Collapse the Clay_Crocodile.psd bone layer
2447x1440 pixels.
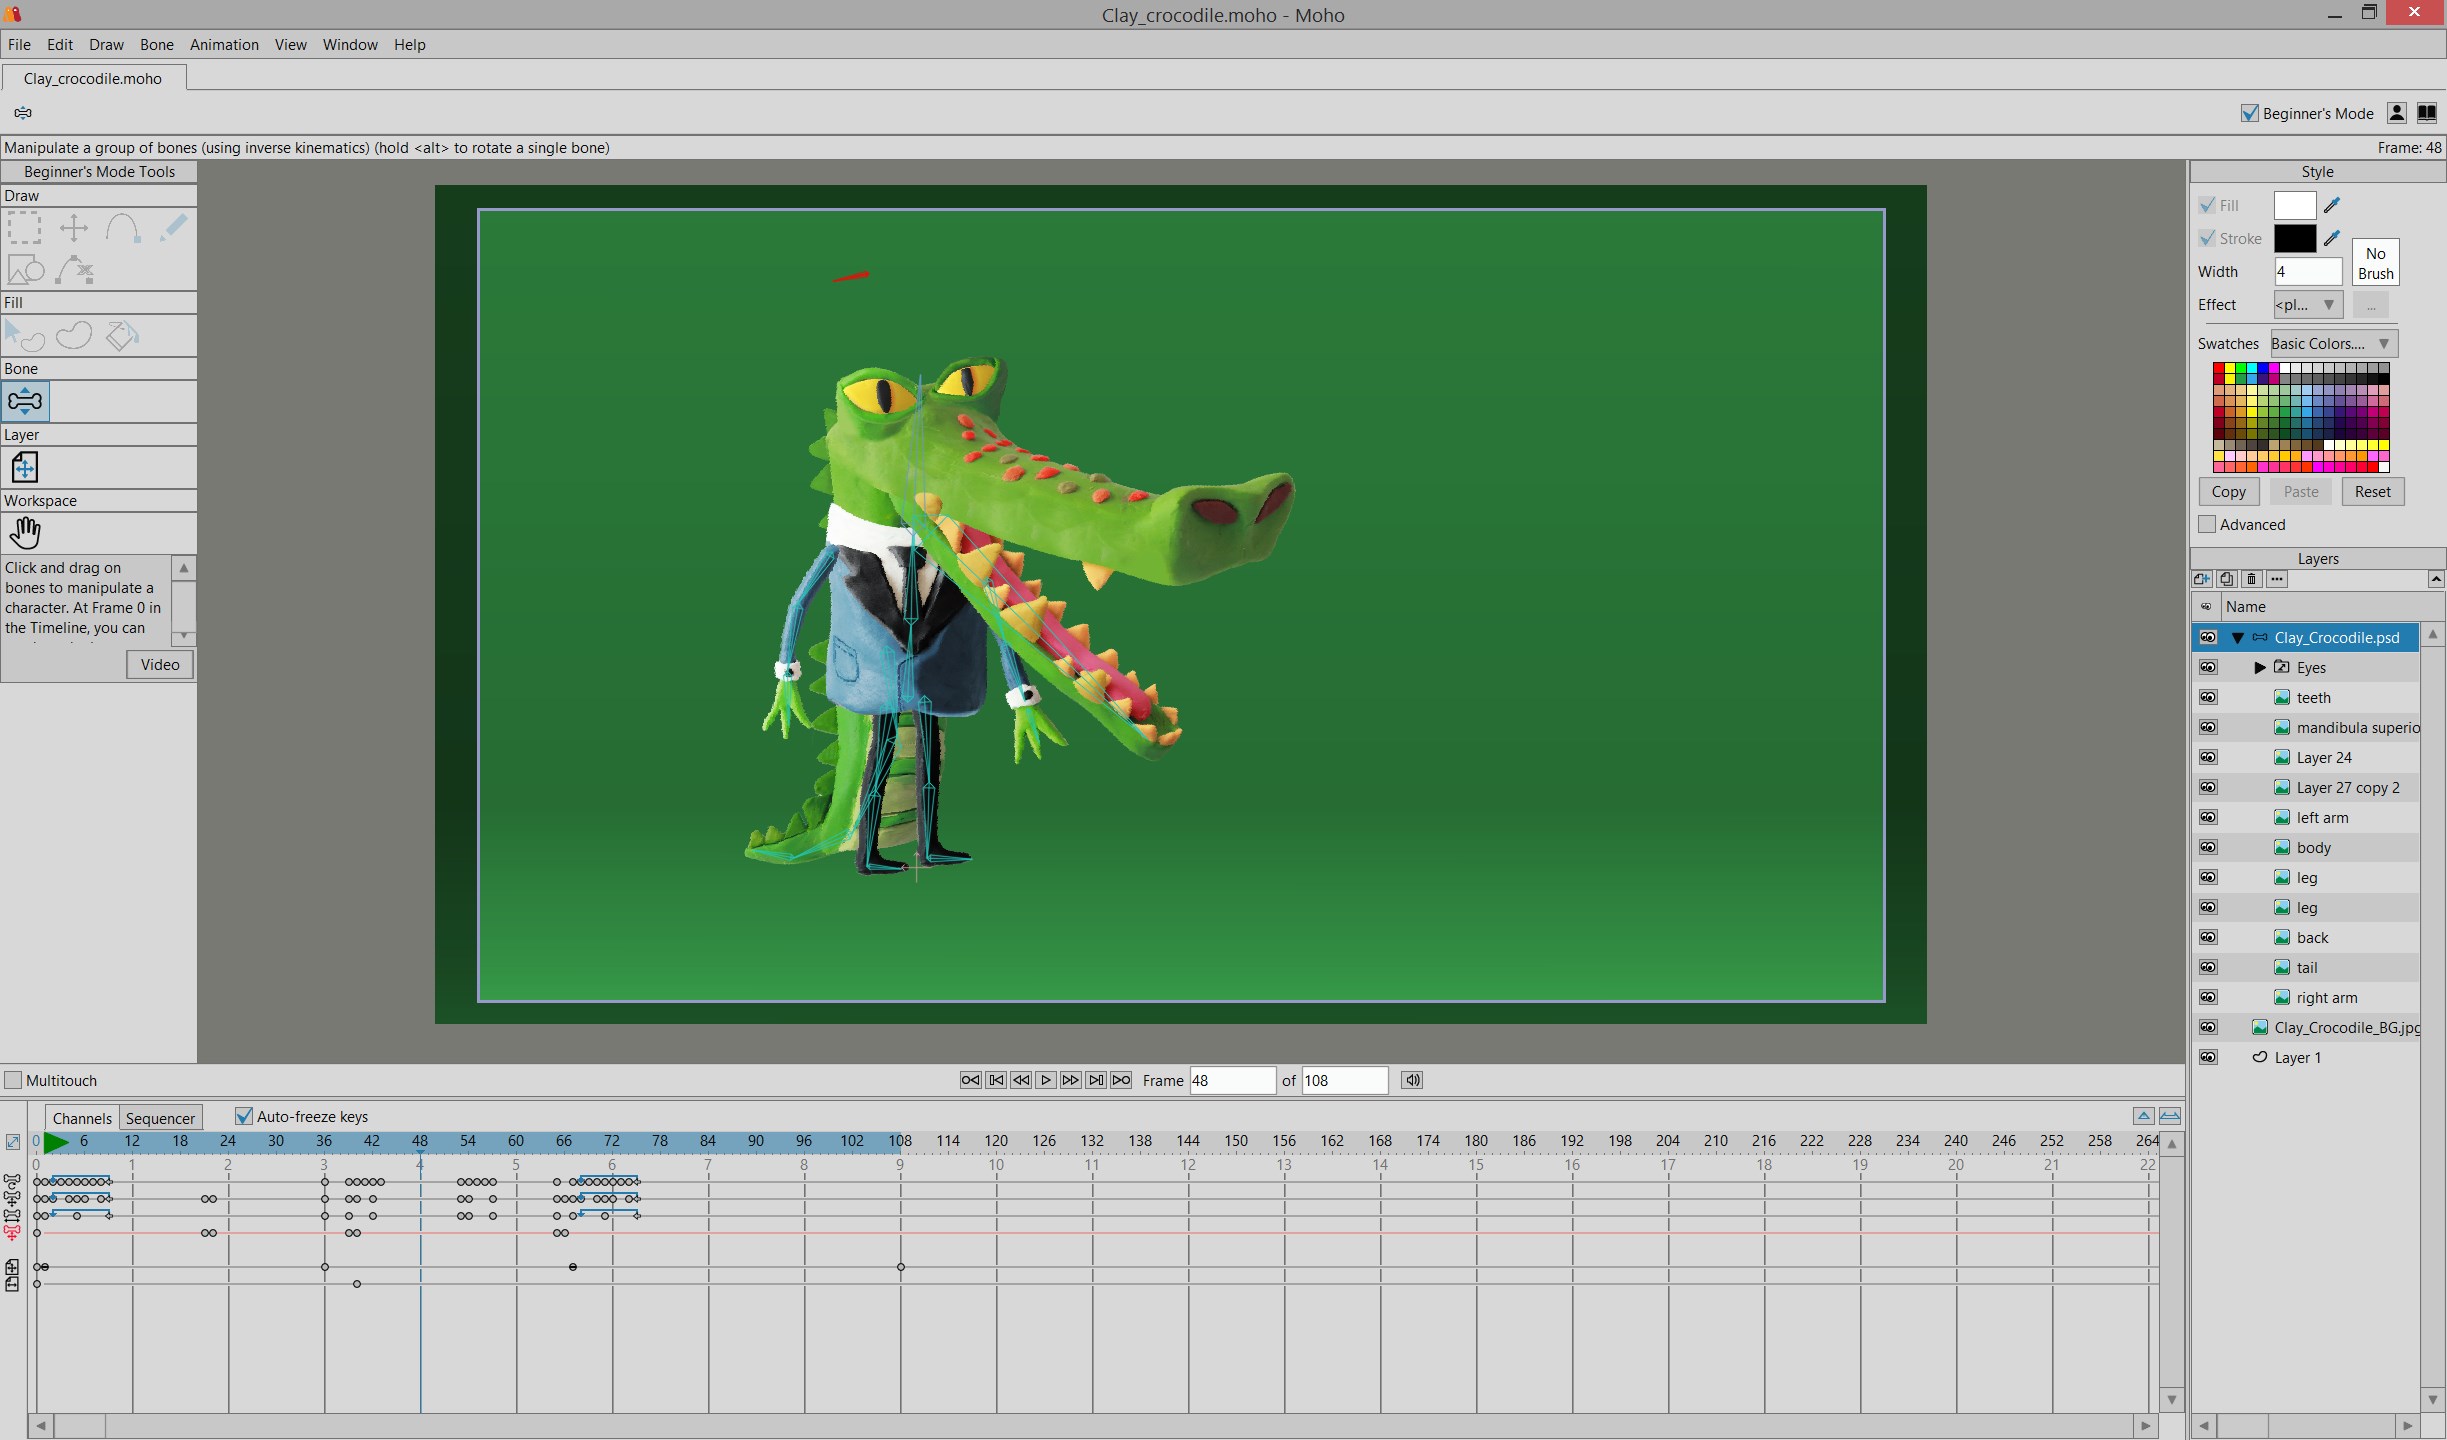[x=2238, y=638]
